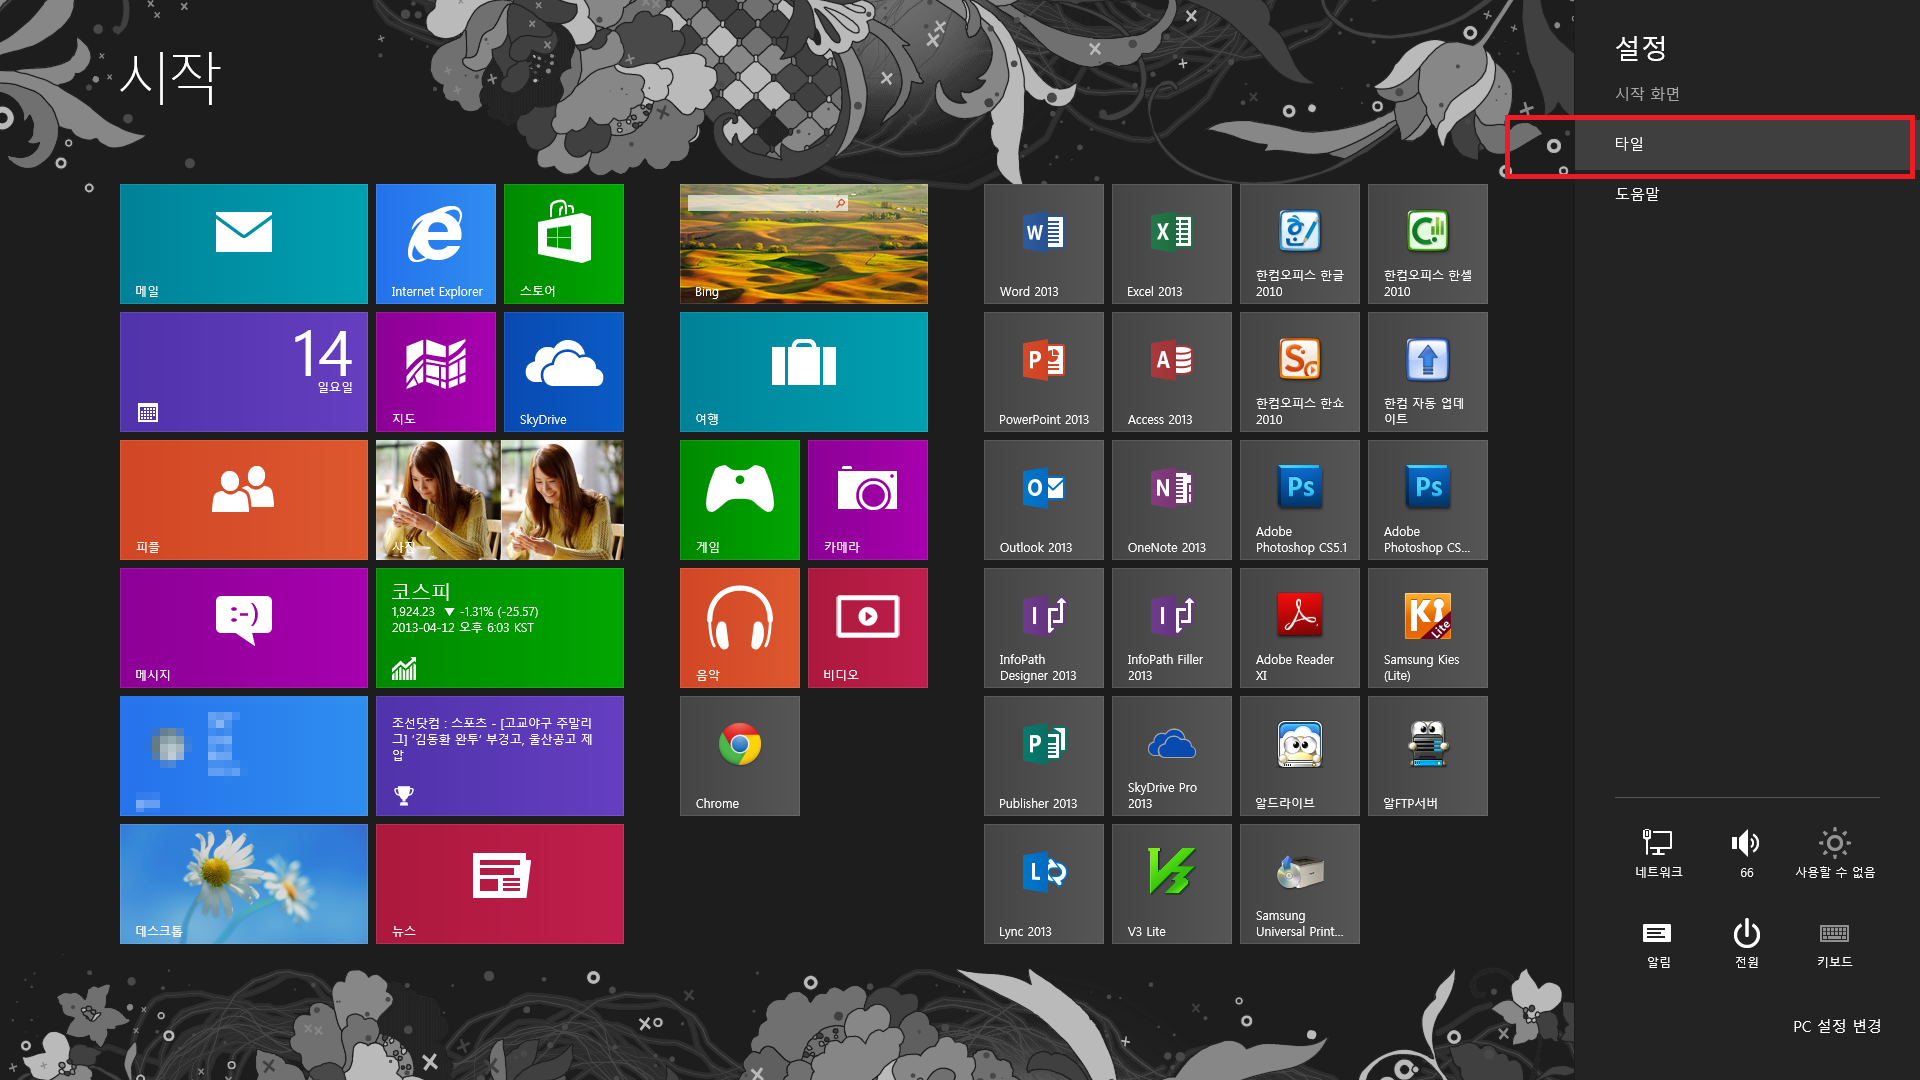Launch the Internet Explorer tile

pyautogui.click(x=436, y=244)
